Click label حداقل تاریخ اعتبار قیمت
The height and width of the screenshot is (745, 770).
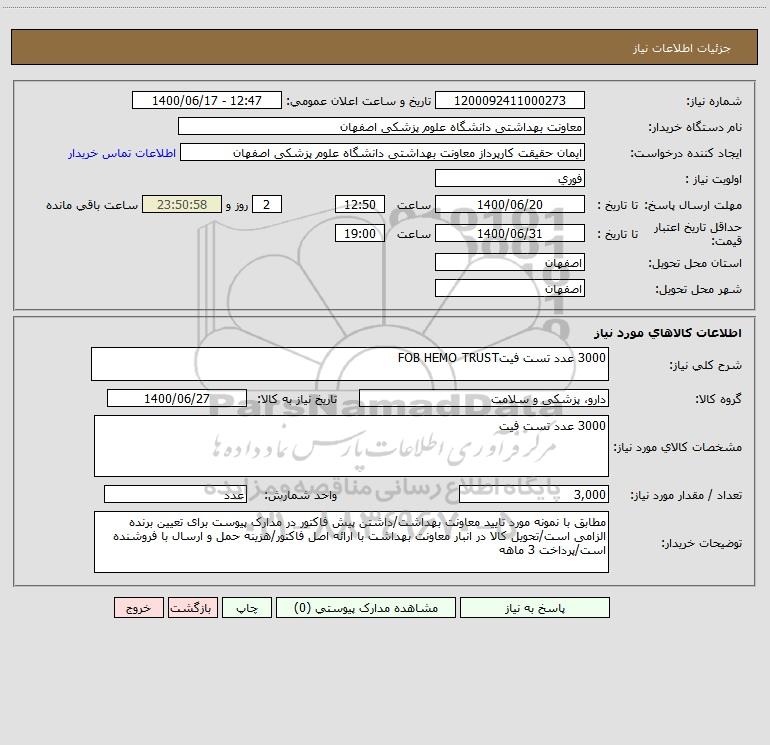(x=697, y=234)
